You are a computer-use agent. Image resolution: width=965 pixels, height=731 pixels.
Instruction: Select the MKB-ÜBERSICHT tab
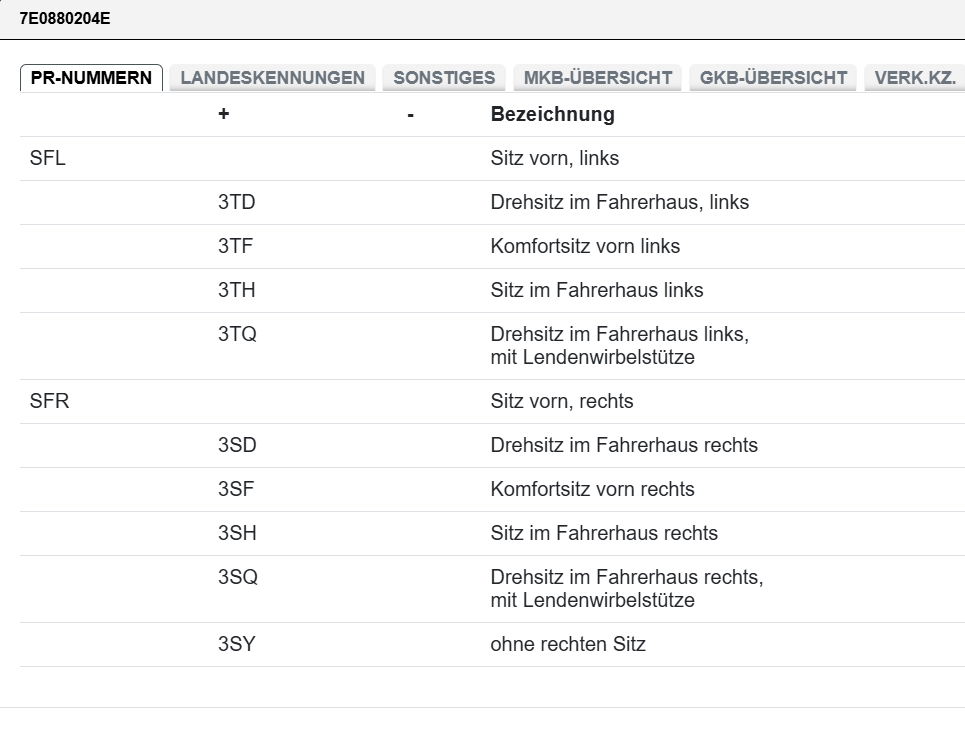[x=598, y=78]
